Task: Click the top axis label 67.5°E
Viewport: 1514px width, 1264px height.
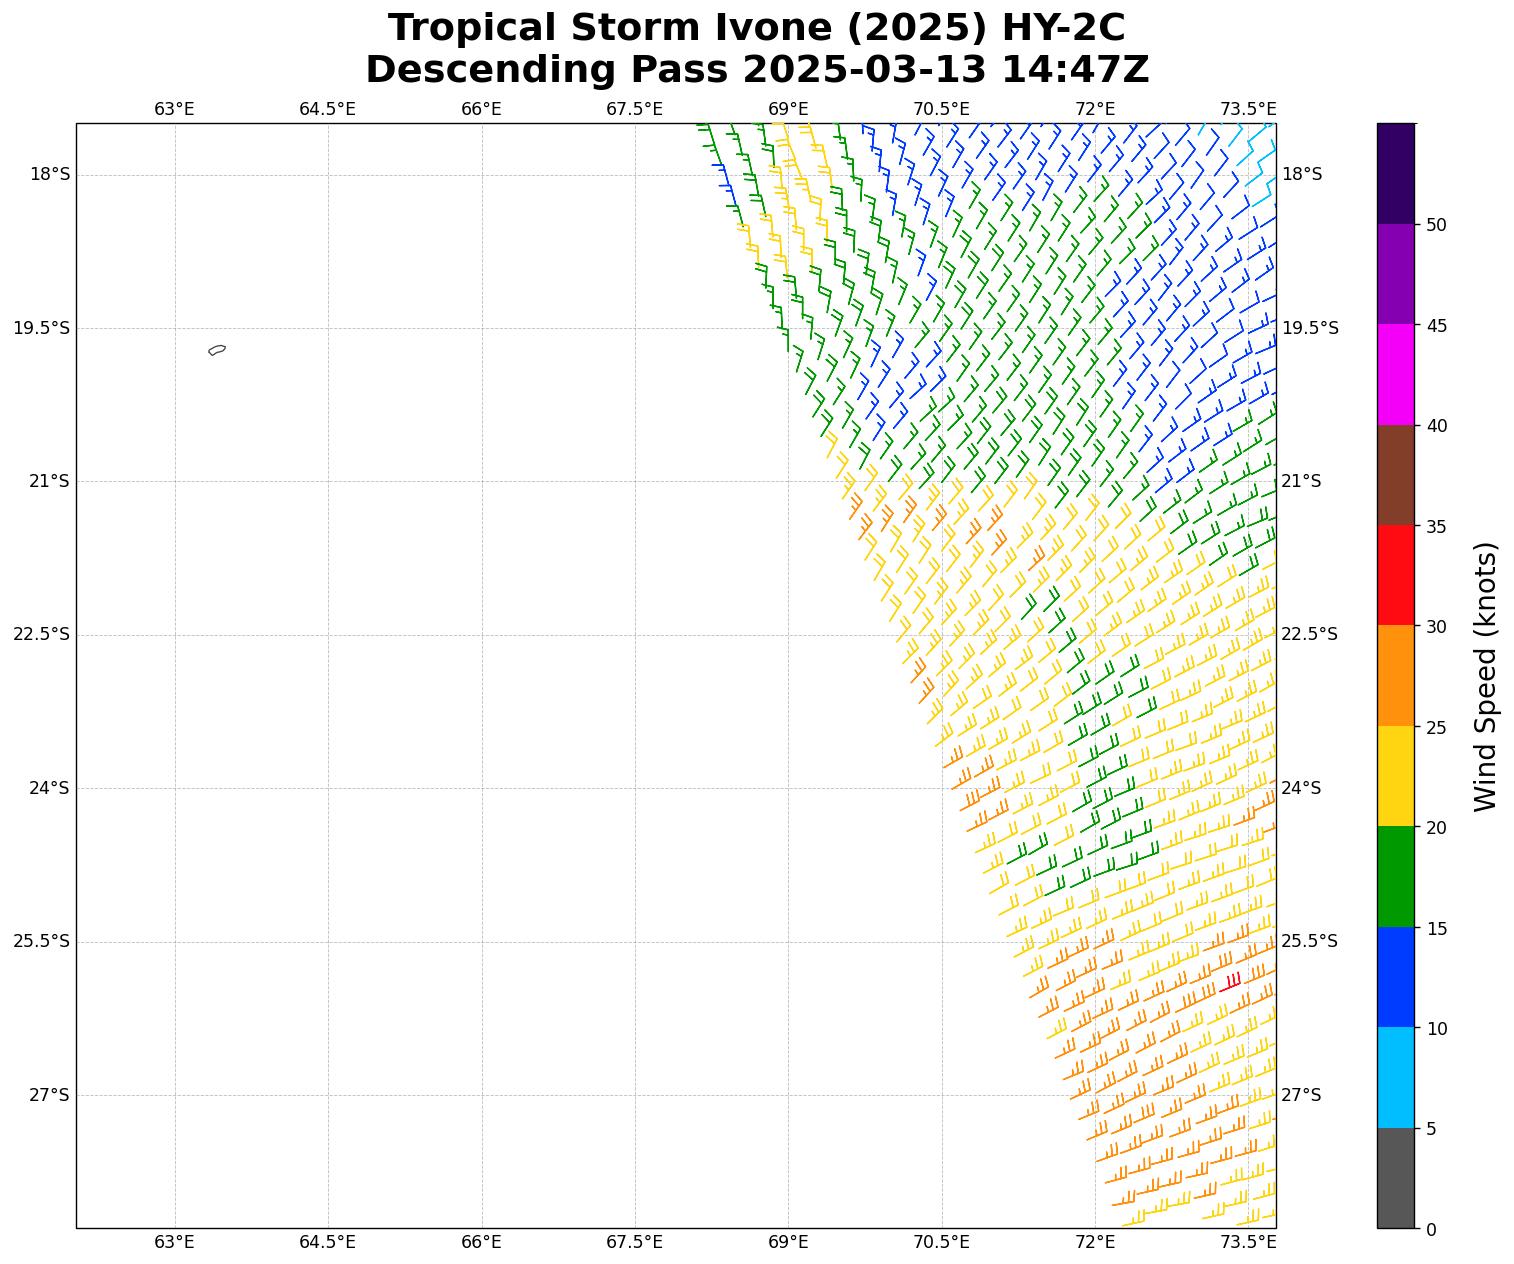Action: point(634,109)
